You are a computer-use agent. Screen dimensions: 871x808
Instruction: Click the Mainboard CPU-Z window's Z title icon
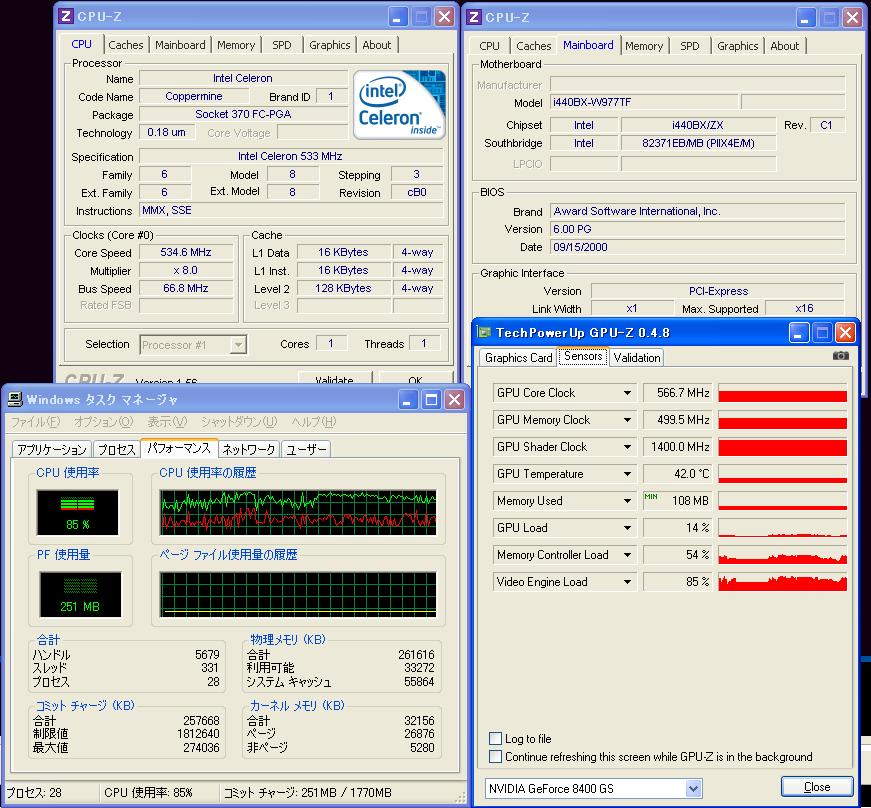474,17
